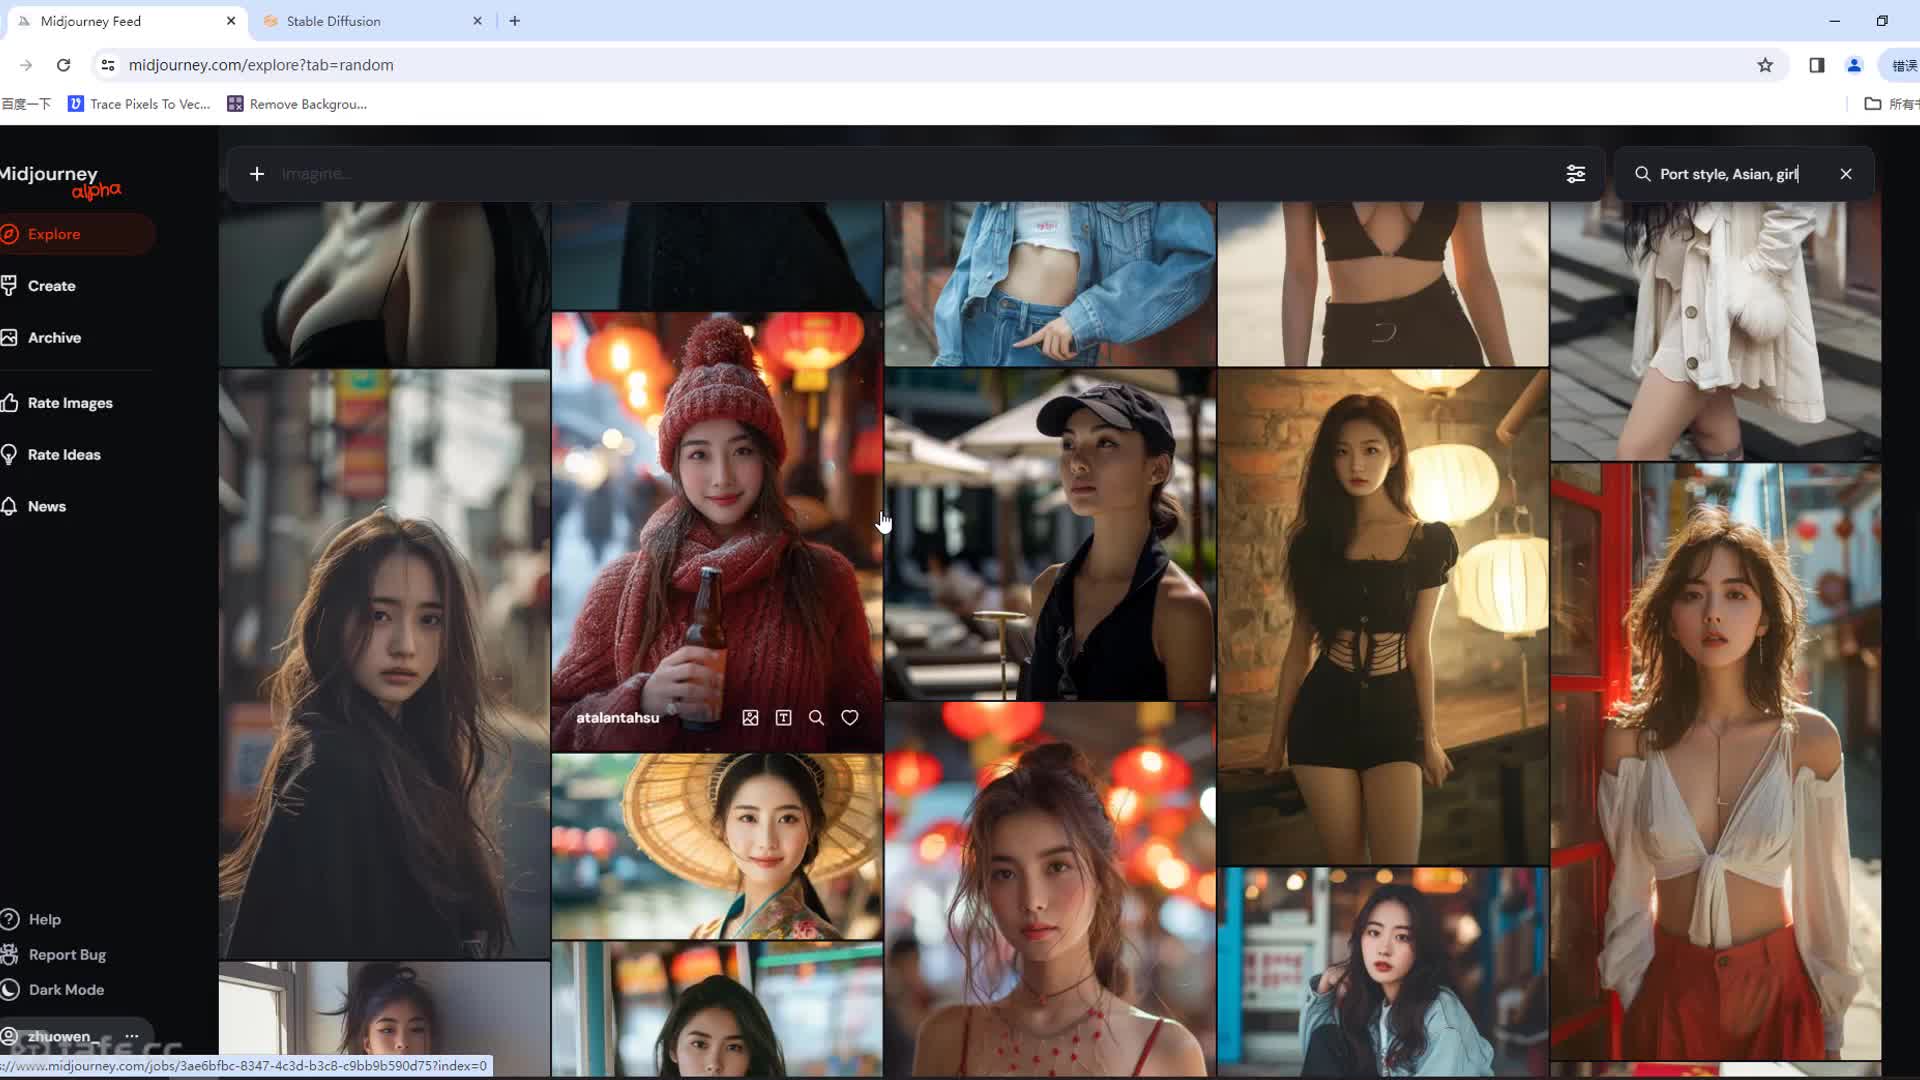Use image as reference icon on atalantahsu image
The image size is (1920, 1080).
[751, 718]
